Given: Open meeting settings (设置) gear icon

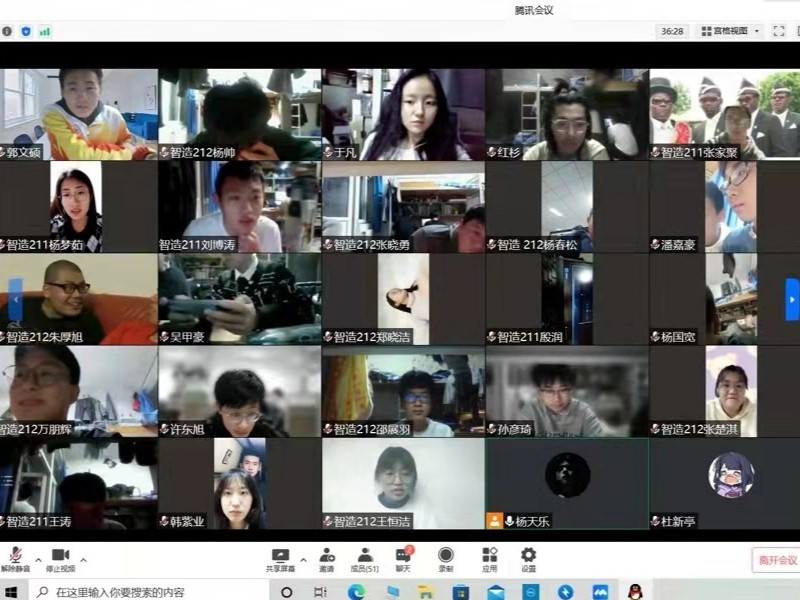Looking at the screenshot, I should click(x=528, y=556).
